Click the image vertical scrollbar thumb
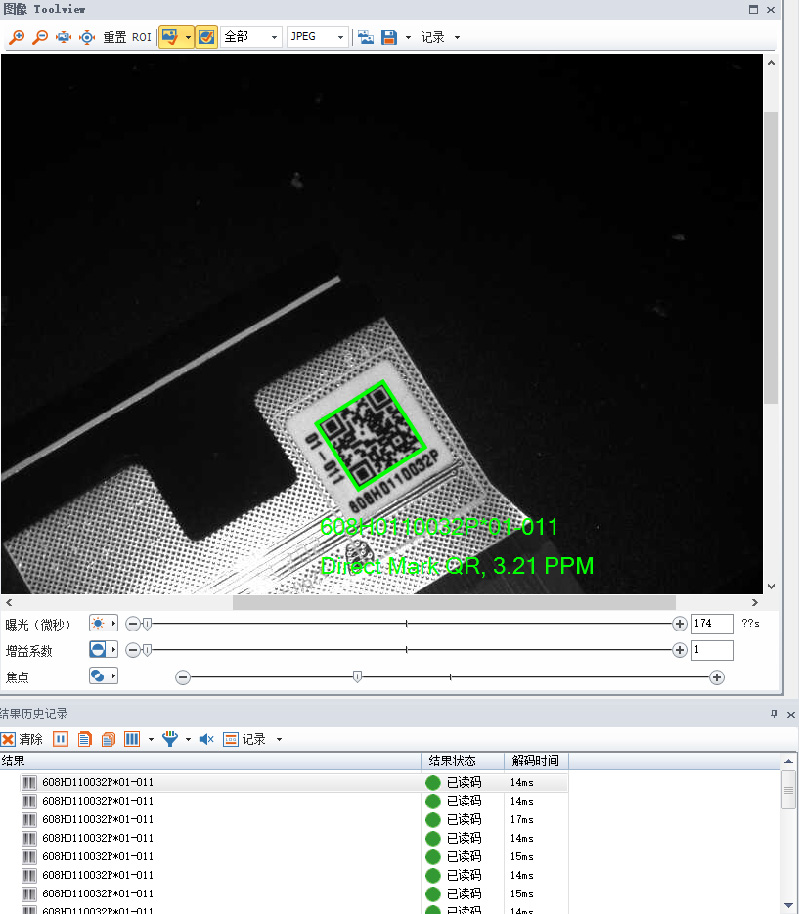Image resolution: width=799 pixels, height=914 pixels. tap(771, 257)
